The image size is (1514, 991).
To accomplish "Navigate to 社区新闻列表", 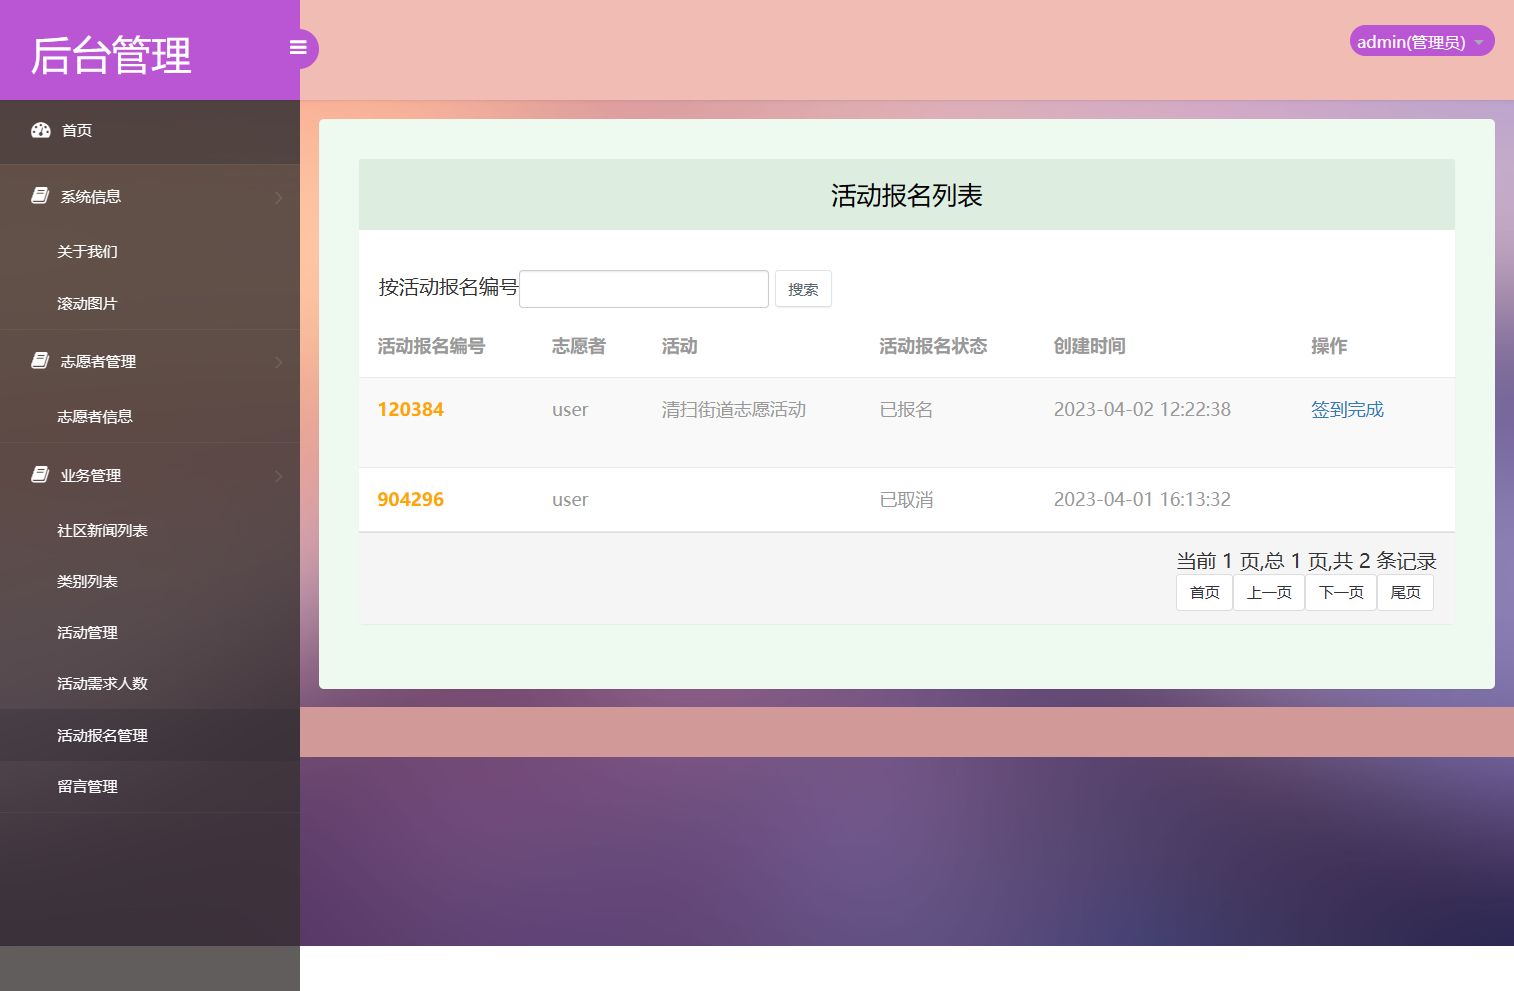I will point(103,530).
